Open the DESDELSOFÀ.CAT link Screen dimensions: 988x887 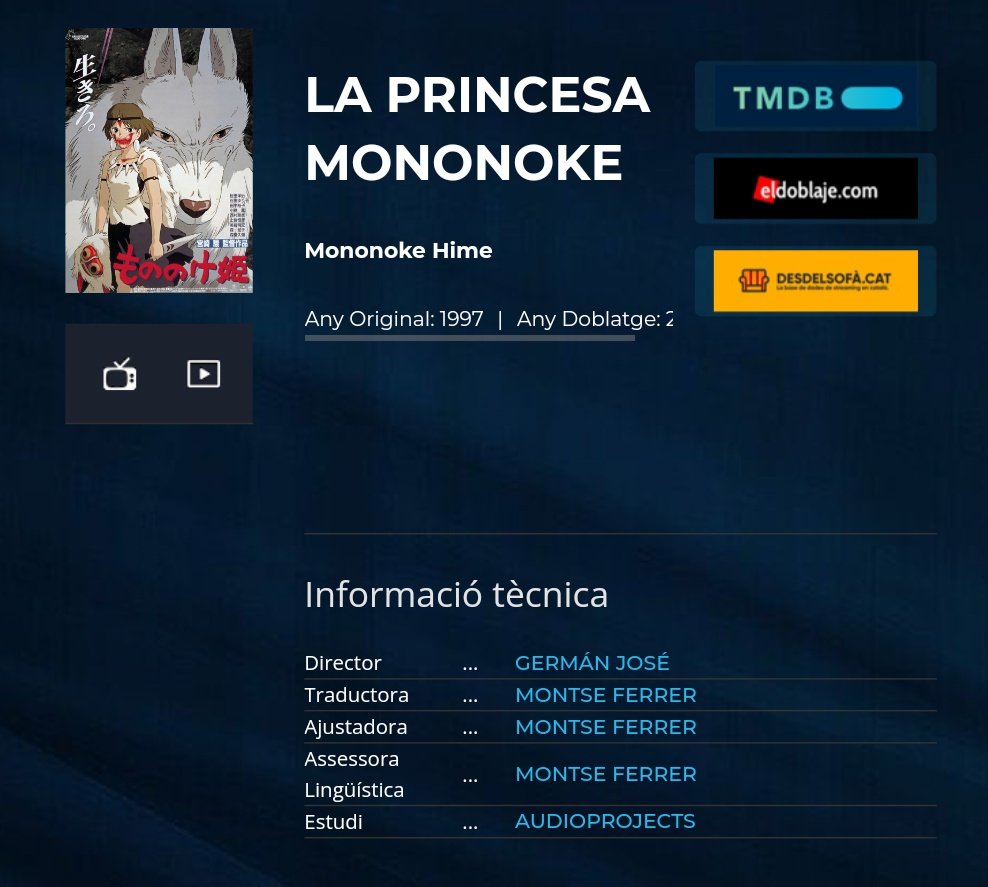click(x=815, y=281)
